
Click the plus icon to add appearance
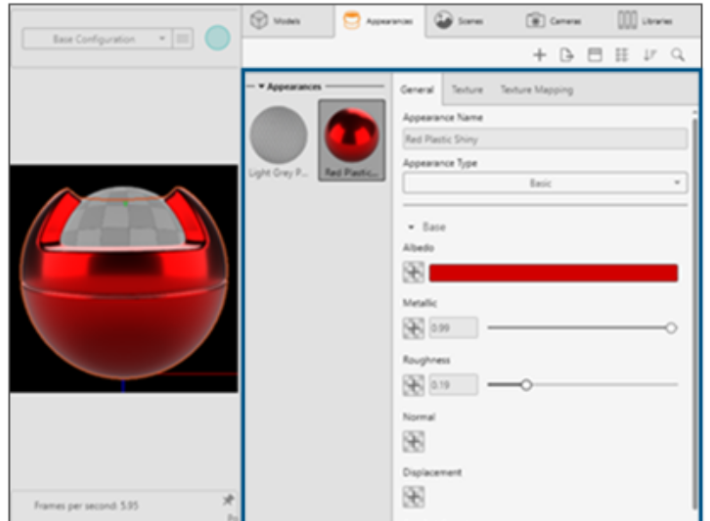coord(539,56)
